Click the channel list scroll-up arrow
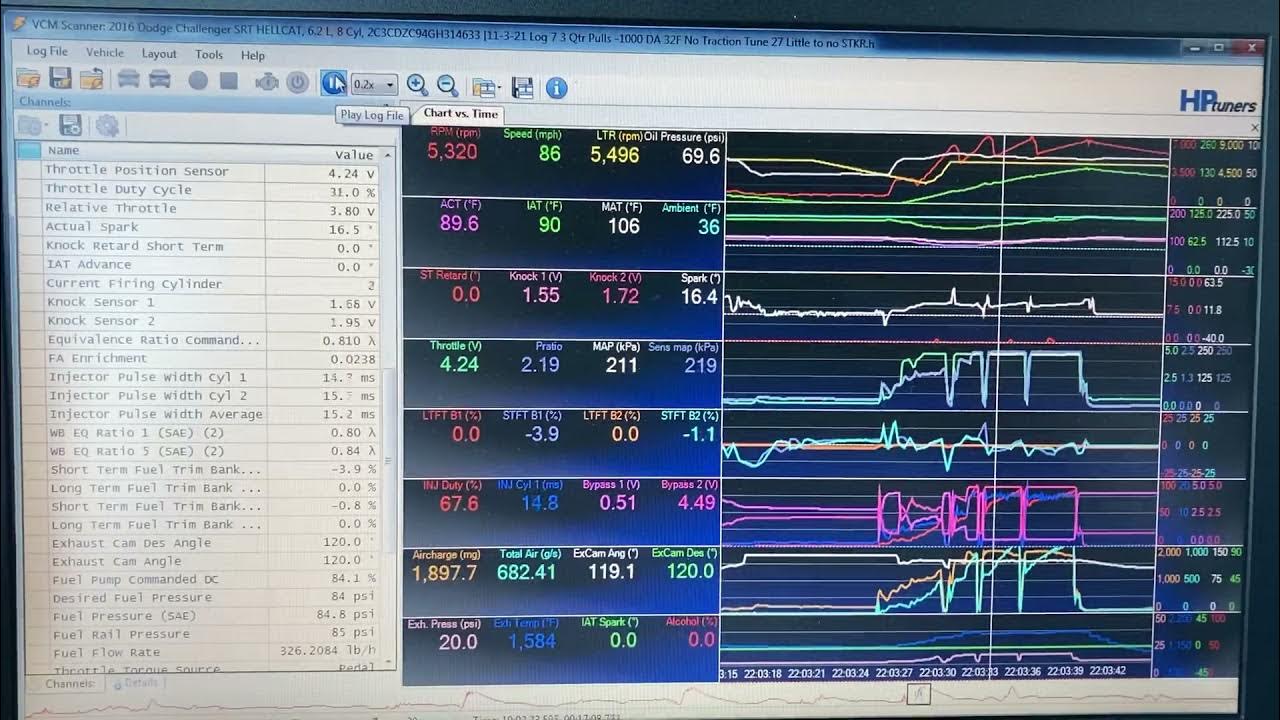Screen dimensions: 1280x720 pos(388,156)
